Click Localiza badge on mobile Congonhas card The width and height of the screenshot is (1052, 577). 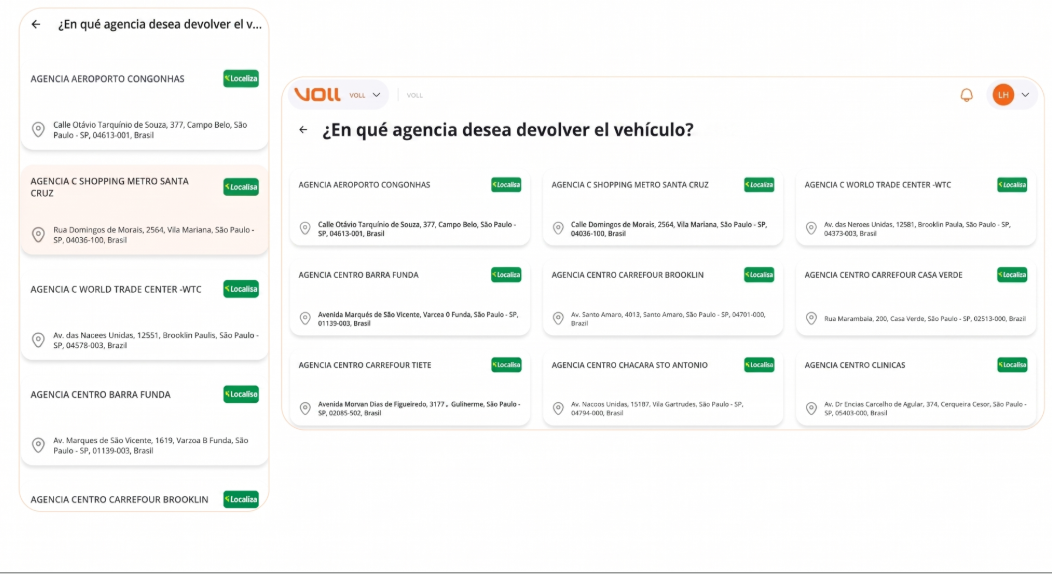coord(241,78)
